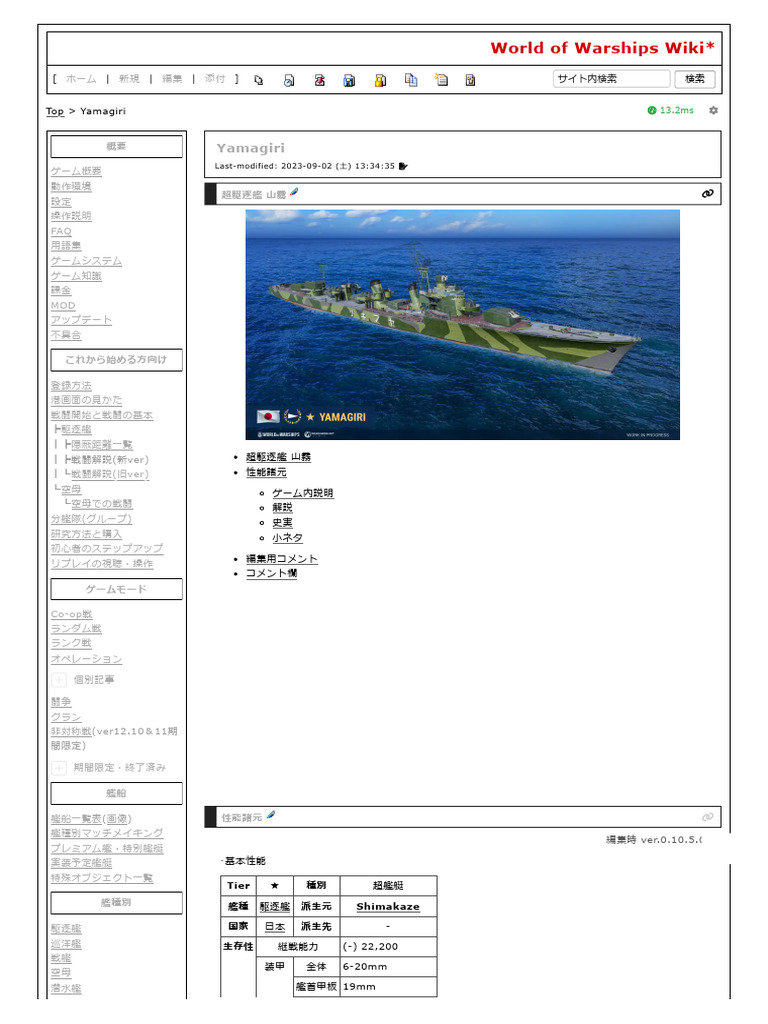Open アップデート sidebar link
The height and width of the screenshot is (1024, 768).
[82, 320]
